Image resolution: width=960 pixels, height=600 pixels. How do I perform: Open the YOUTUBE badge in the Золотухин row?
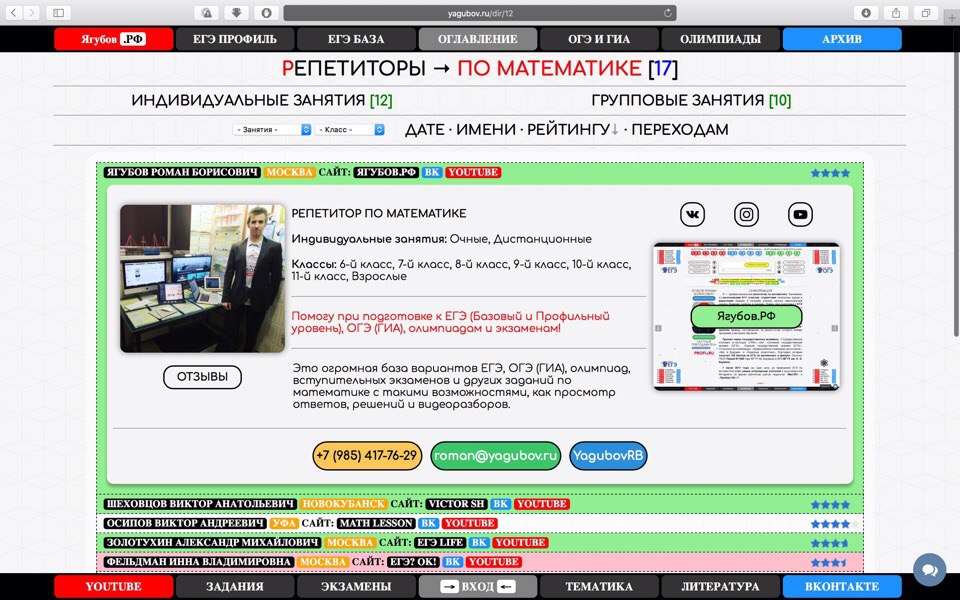coord(521,542)
